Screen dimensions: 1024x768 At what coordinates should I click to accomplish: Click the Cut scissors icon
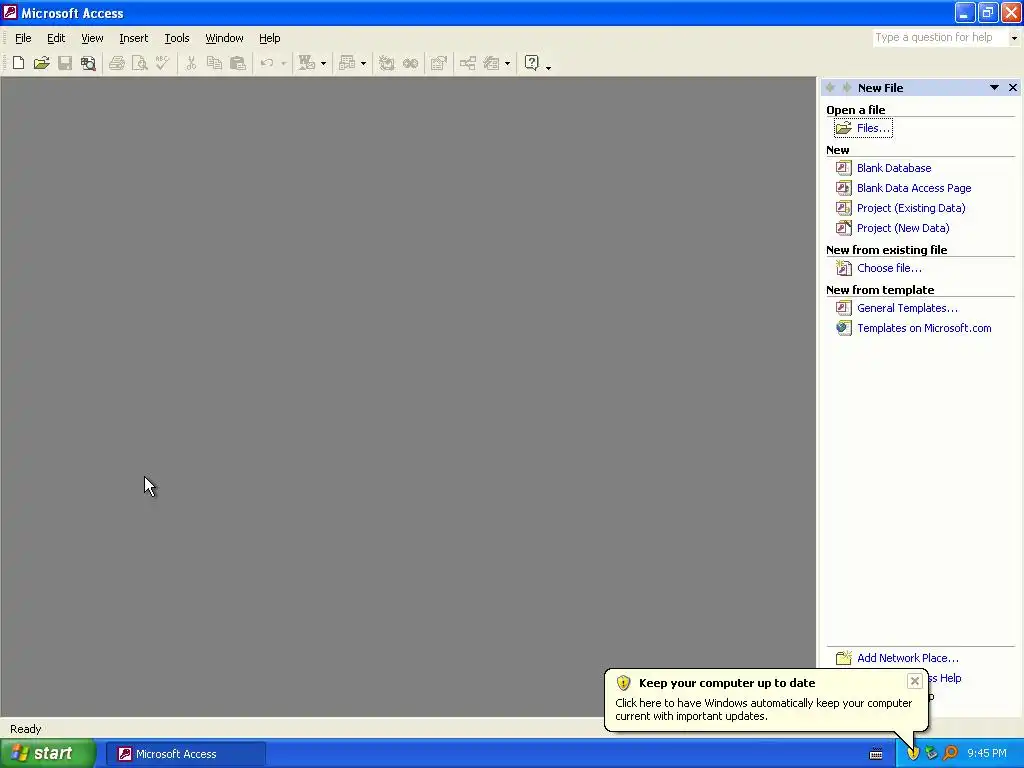(x=191, y=63)
